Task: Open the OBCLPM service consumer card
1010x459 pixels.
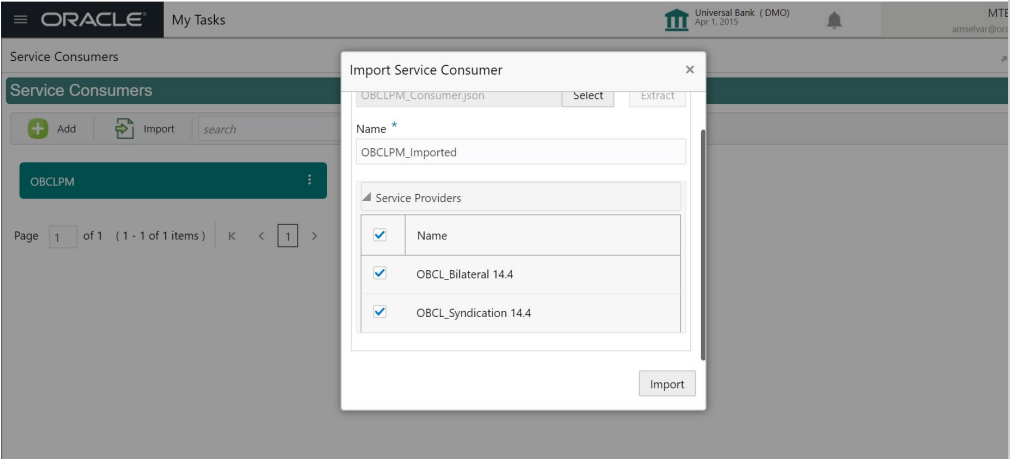Action: pyautogui.click(x=173, y=180)
